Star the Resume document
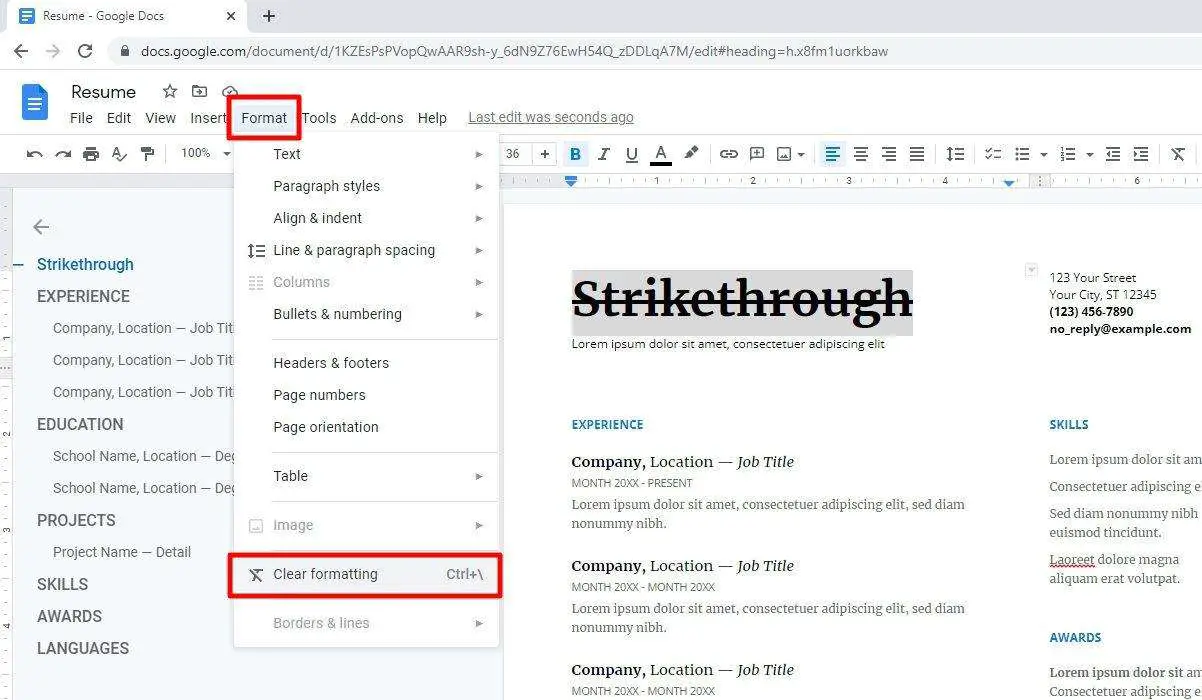Viewport: 1202px width, 700px height. (170, 91)
